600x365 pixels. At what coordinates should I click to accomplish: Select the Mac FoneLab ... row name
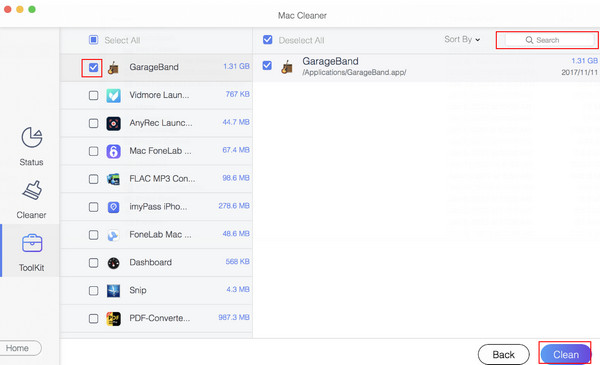(160, 151)
